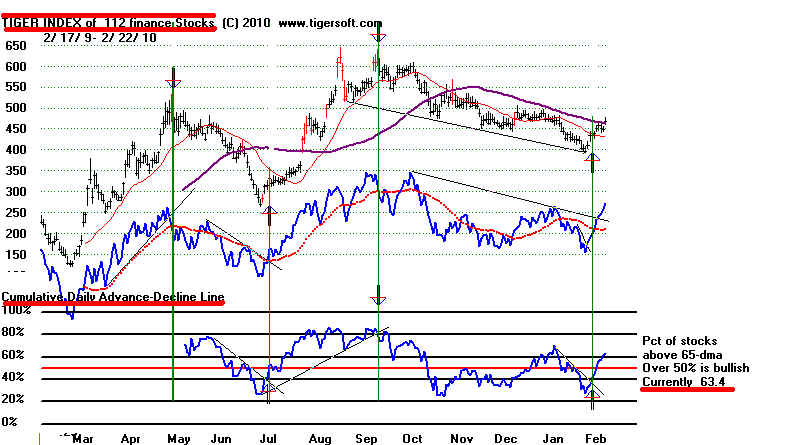
Task: Select the Mar label on the time axis
Action: click(84, 437)
